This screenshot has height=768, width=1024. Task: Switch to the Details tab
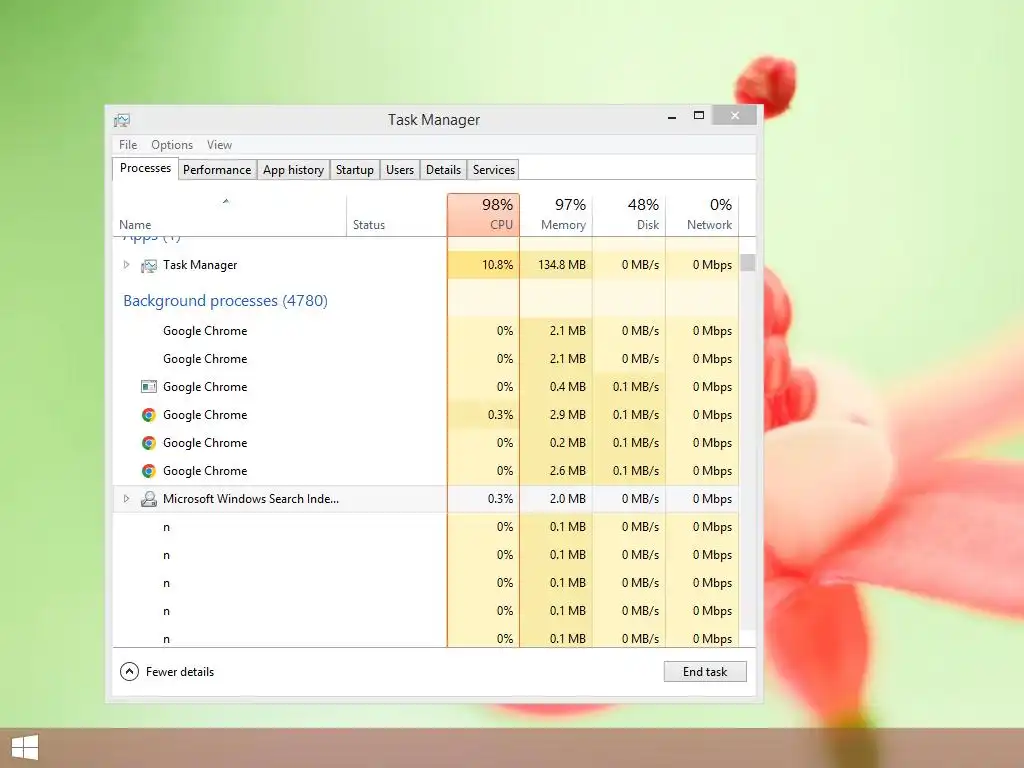coord(443,170)
